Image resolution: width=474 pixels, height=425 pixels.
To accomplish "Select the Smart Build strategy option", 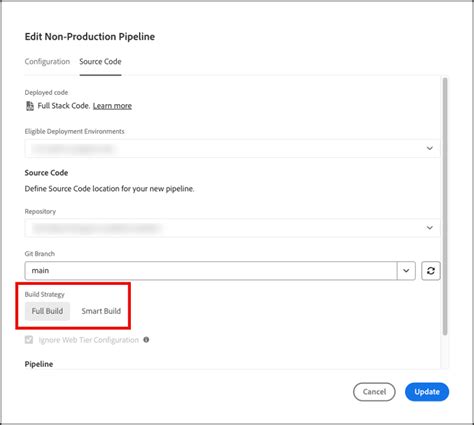I will (x=101, y=311).
